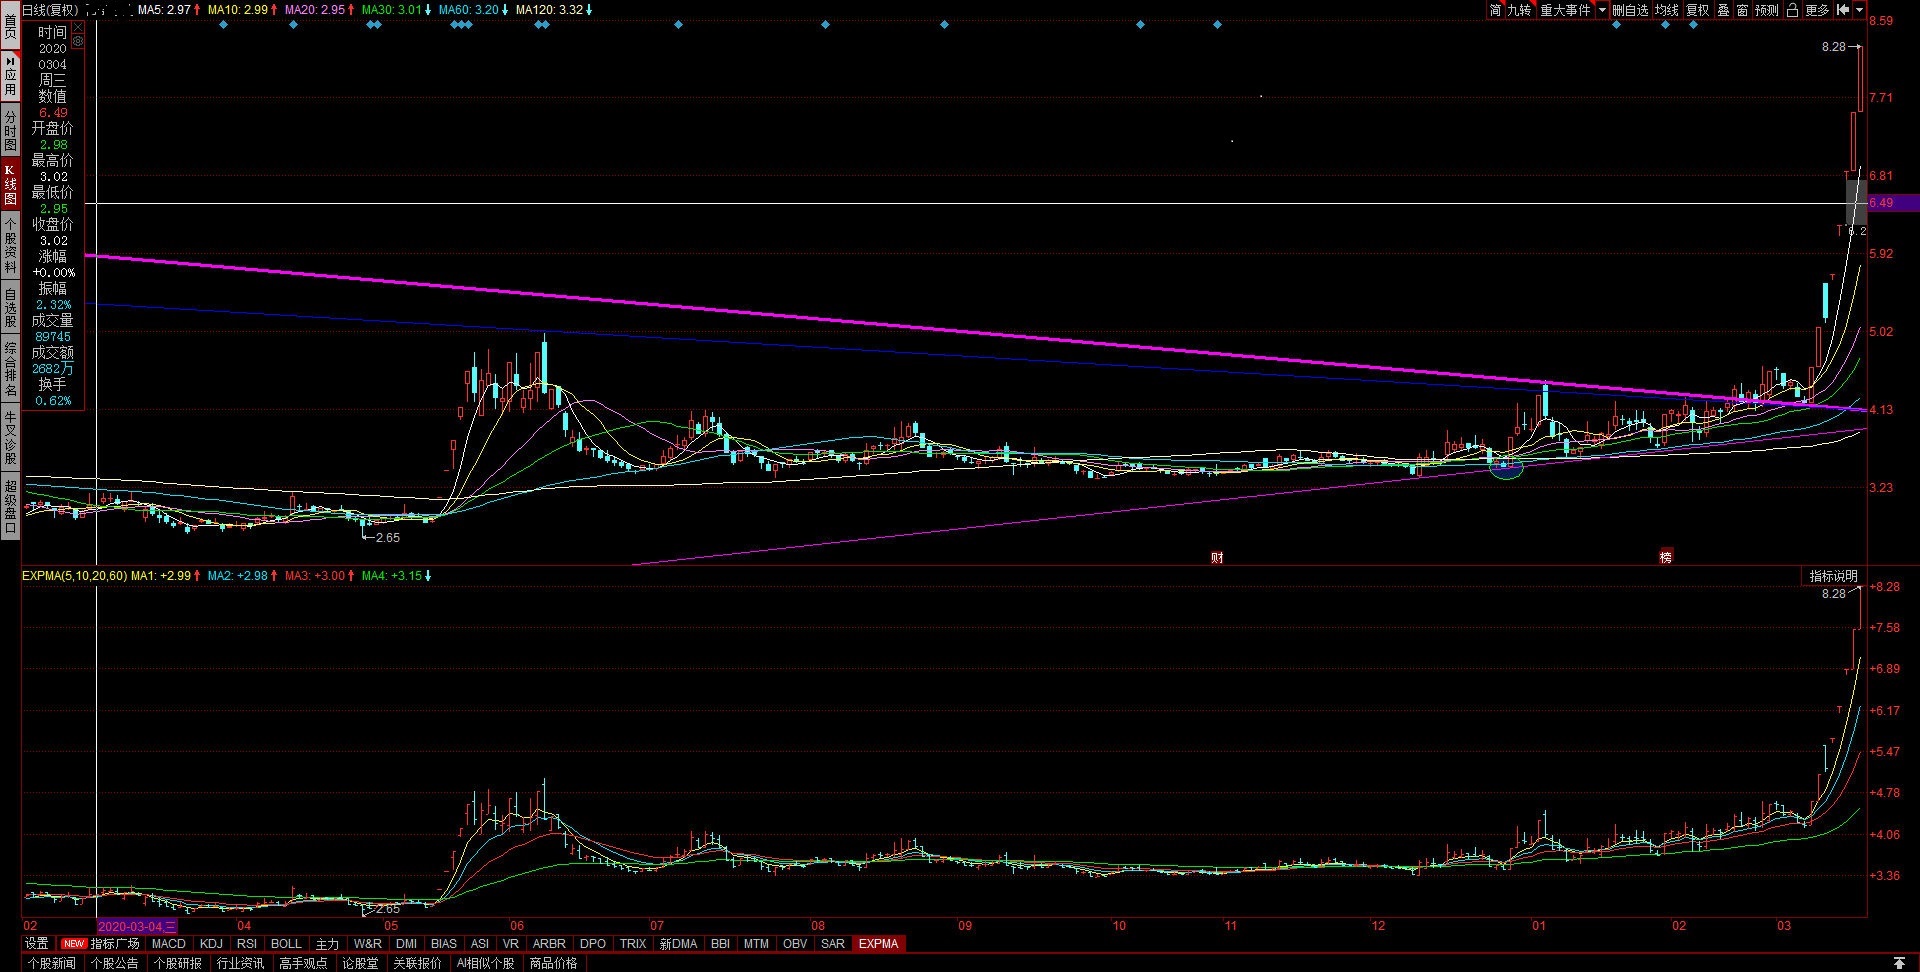Image resolution: width=1920 pixels, height=972 pixels.
Task: Open AI相似个股 similar stocks
Action: coord(486,963)
